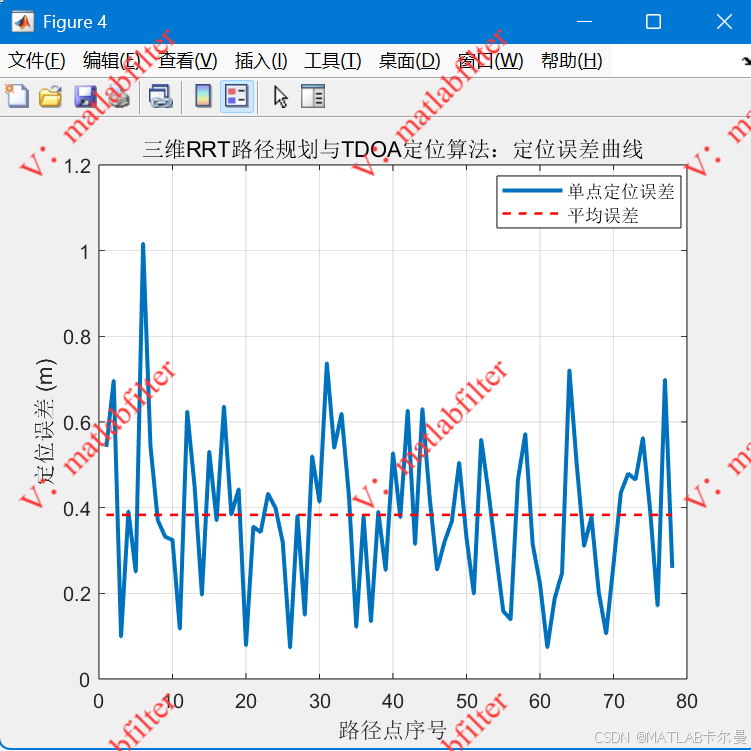Click the y-axis tick label 0.6

pyautogui.click(x=78, y=422)
